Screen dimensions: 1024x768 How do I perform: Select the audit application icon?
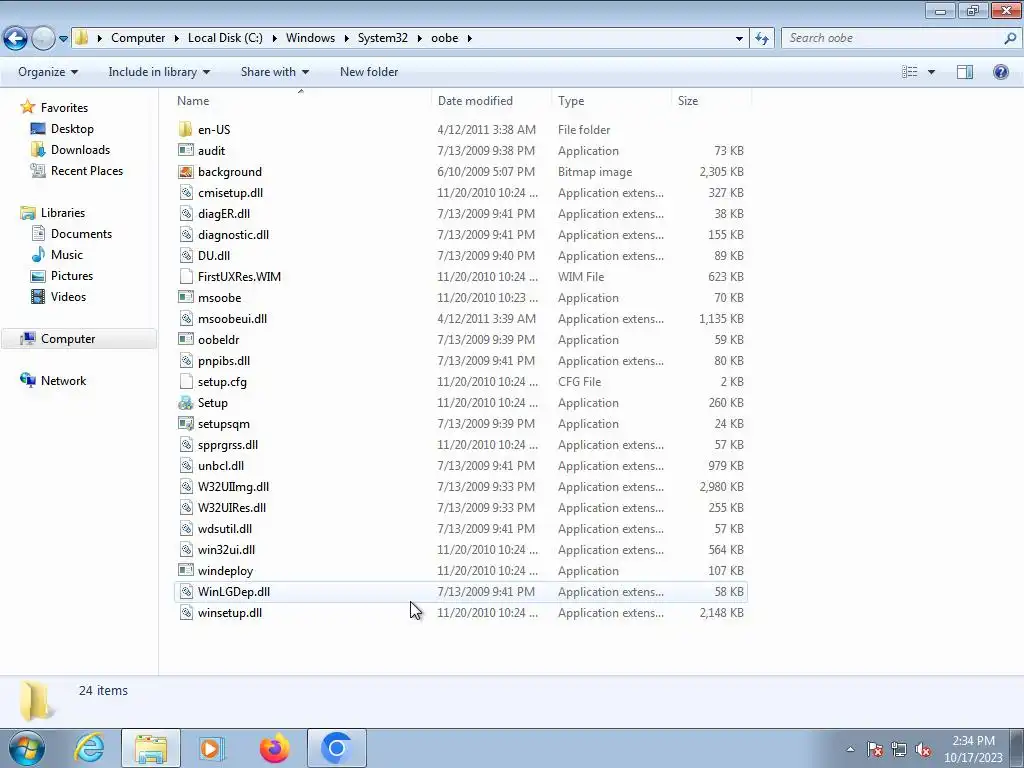tap(185, 150)
